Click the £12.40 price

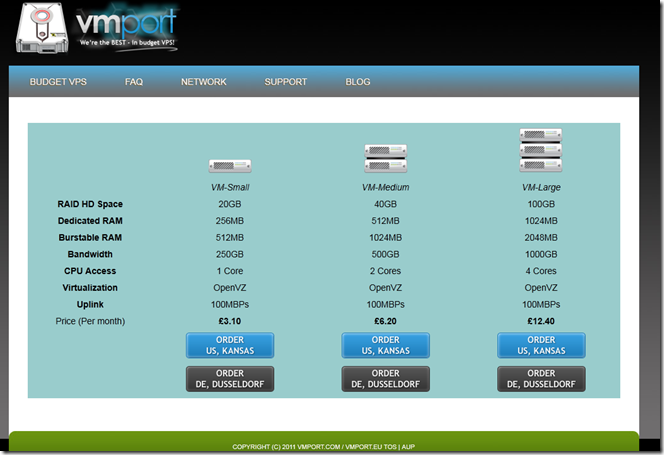[x=541, y=321]
